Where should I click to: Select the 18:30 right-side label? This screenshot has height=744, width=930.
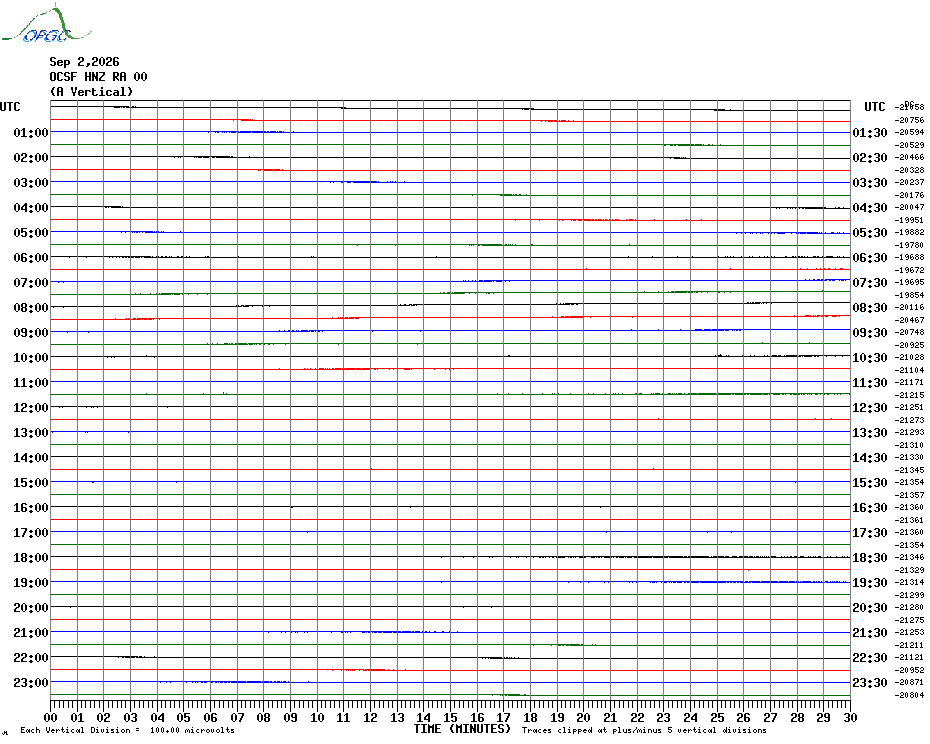click(870, 558)
